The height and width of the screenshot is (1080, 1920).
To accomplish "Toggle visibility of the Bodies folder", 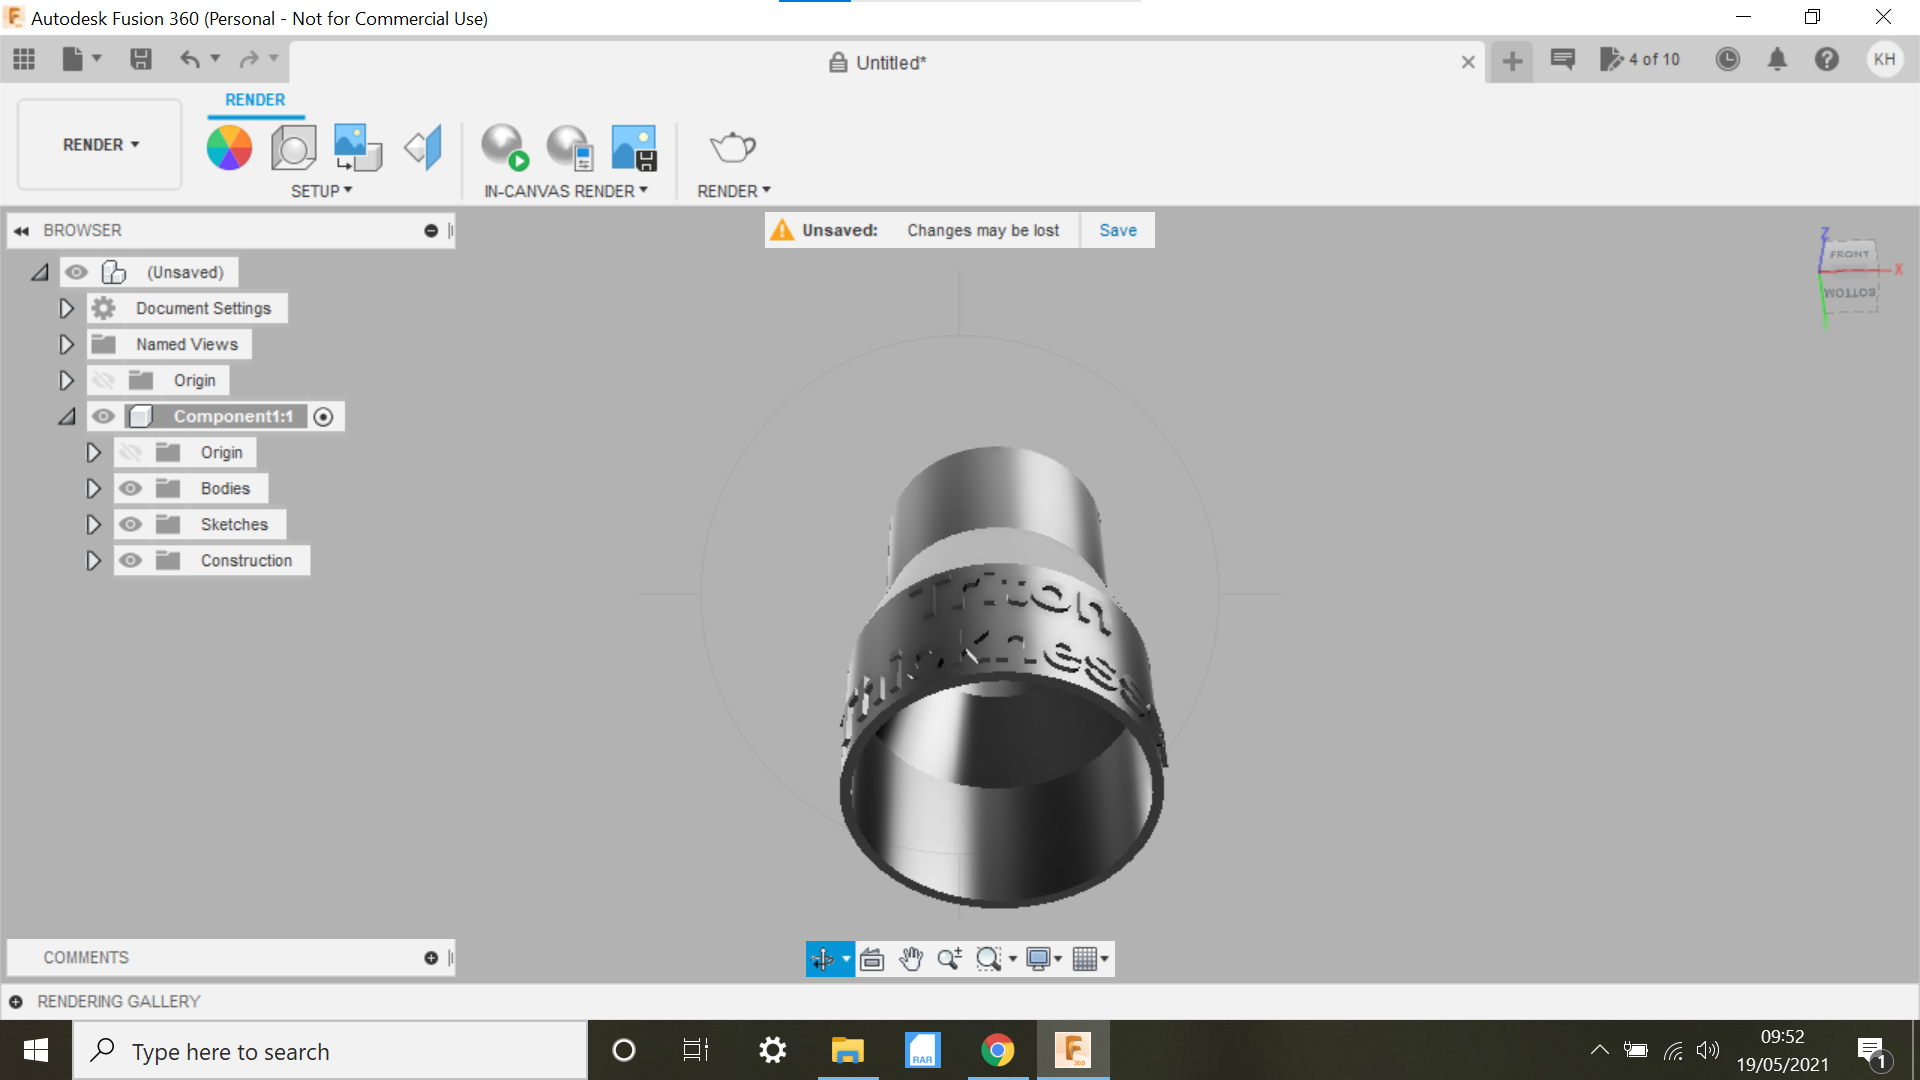I will (130, 488).
